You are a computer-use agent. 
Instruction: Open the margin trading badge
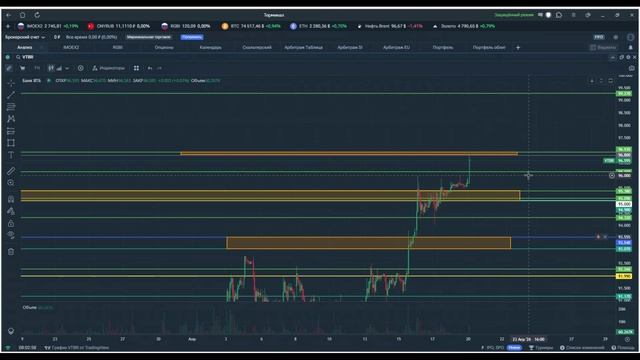149,37
